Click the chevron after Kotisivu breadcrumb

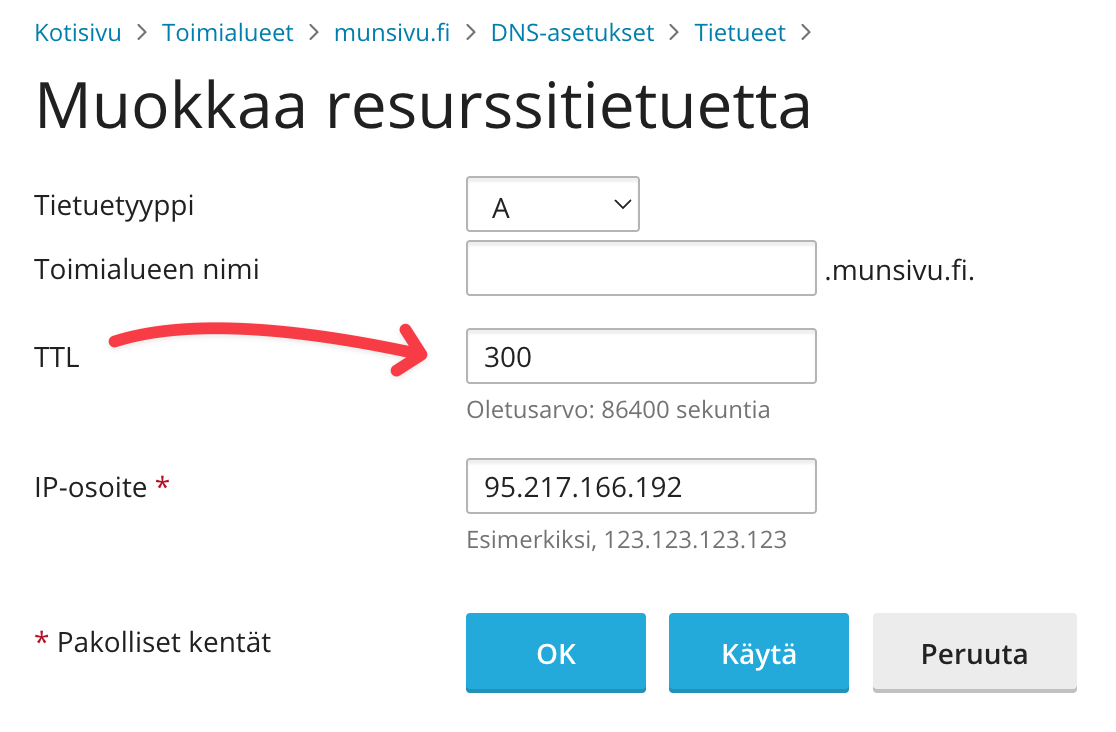coord(142,33)
